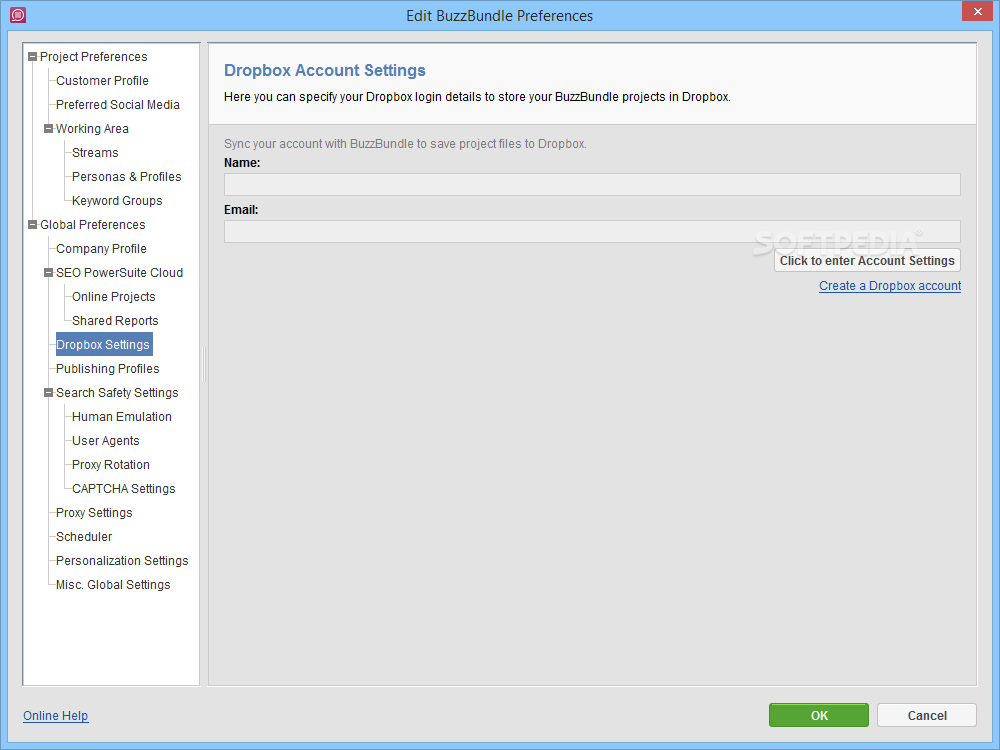
Task: Click the BuzzBundle app icon in title bar
Action: [18, 15]
